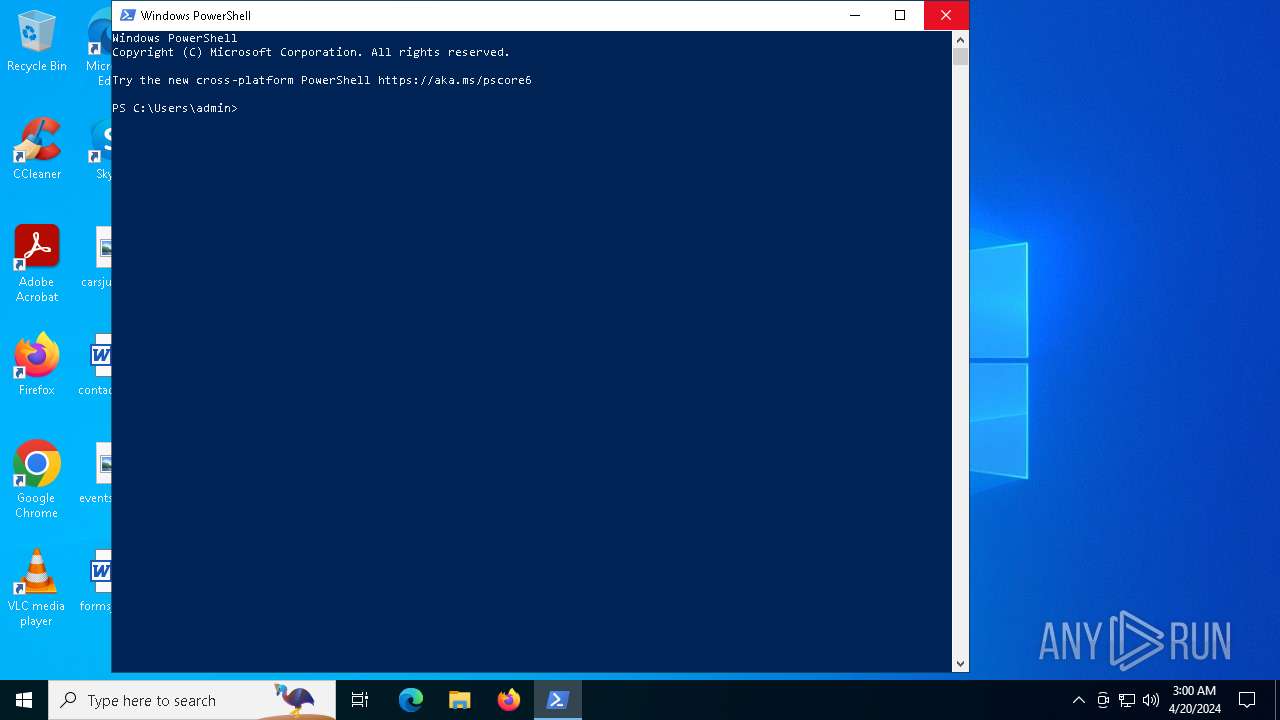Click the PowerShell scrollbar down arrow
Viewport: 1280px width, 720px height.
pos(960,663)
